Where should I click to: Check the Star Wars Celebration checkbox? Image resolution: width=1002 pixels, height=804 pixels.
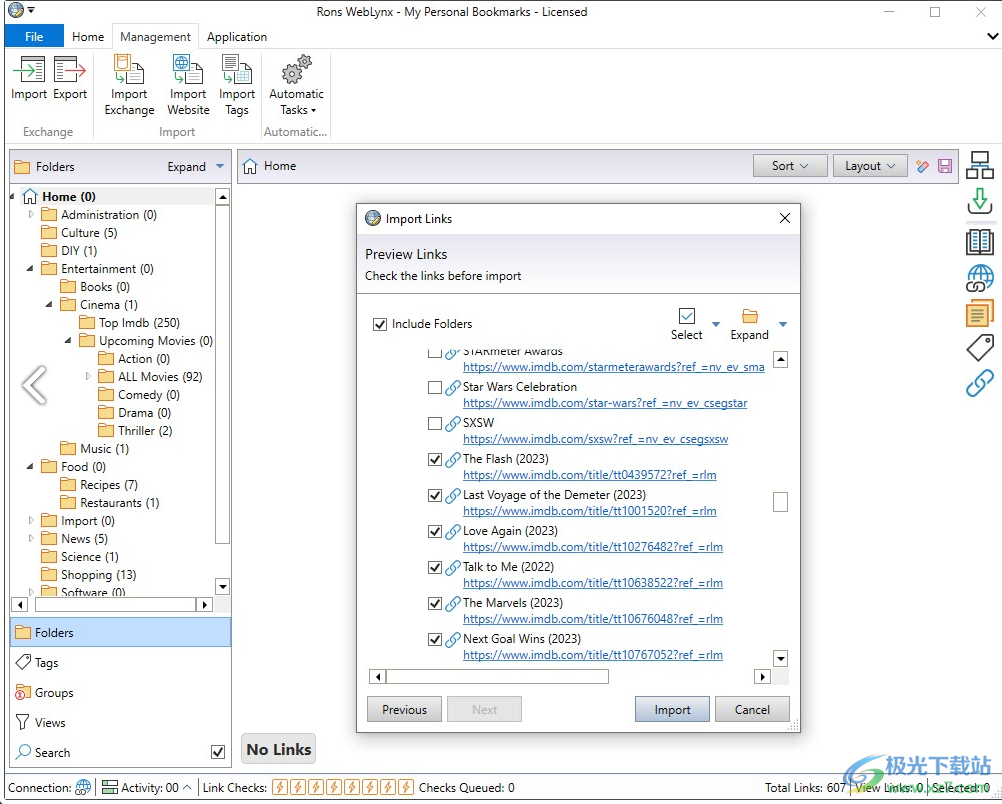(435, 387)
